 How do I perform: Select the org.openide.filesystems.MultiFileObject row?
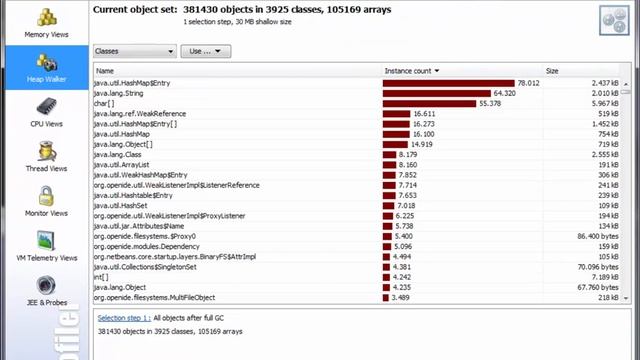357,298
